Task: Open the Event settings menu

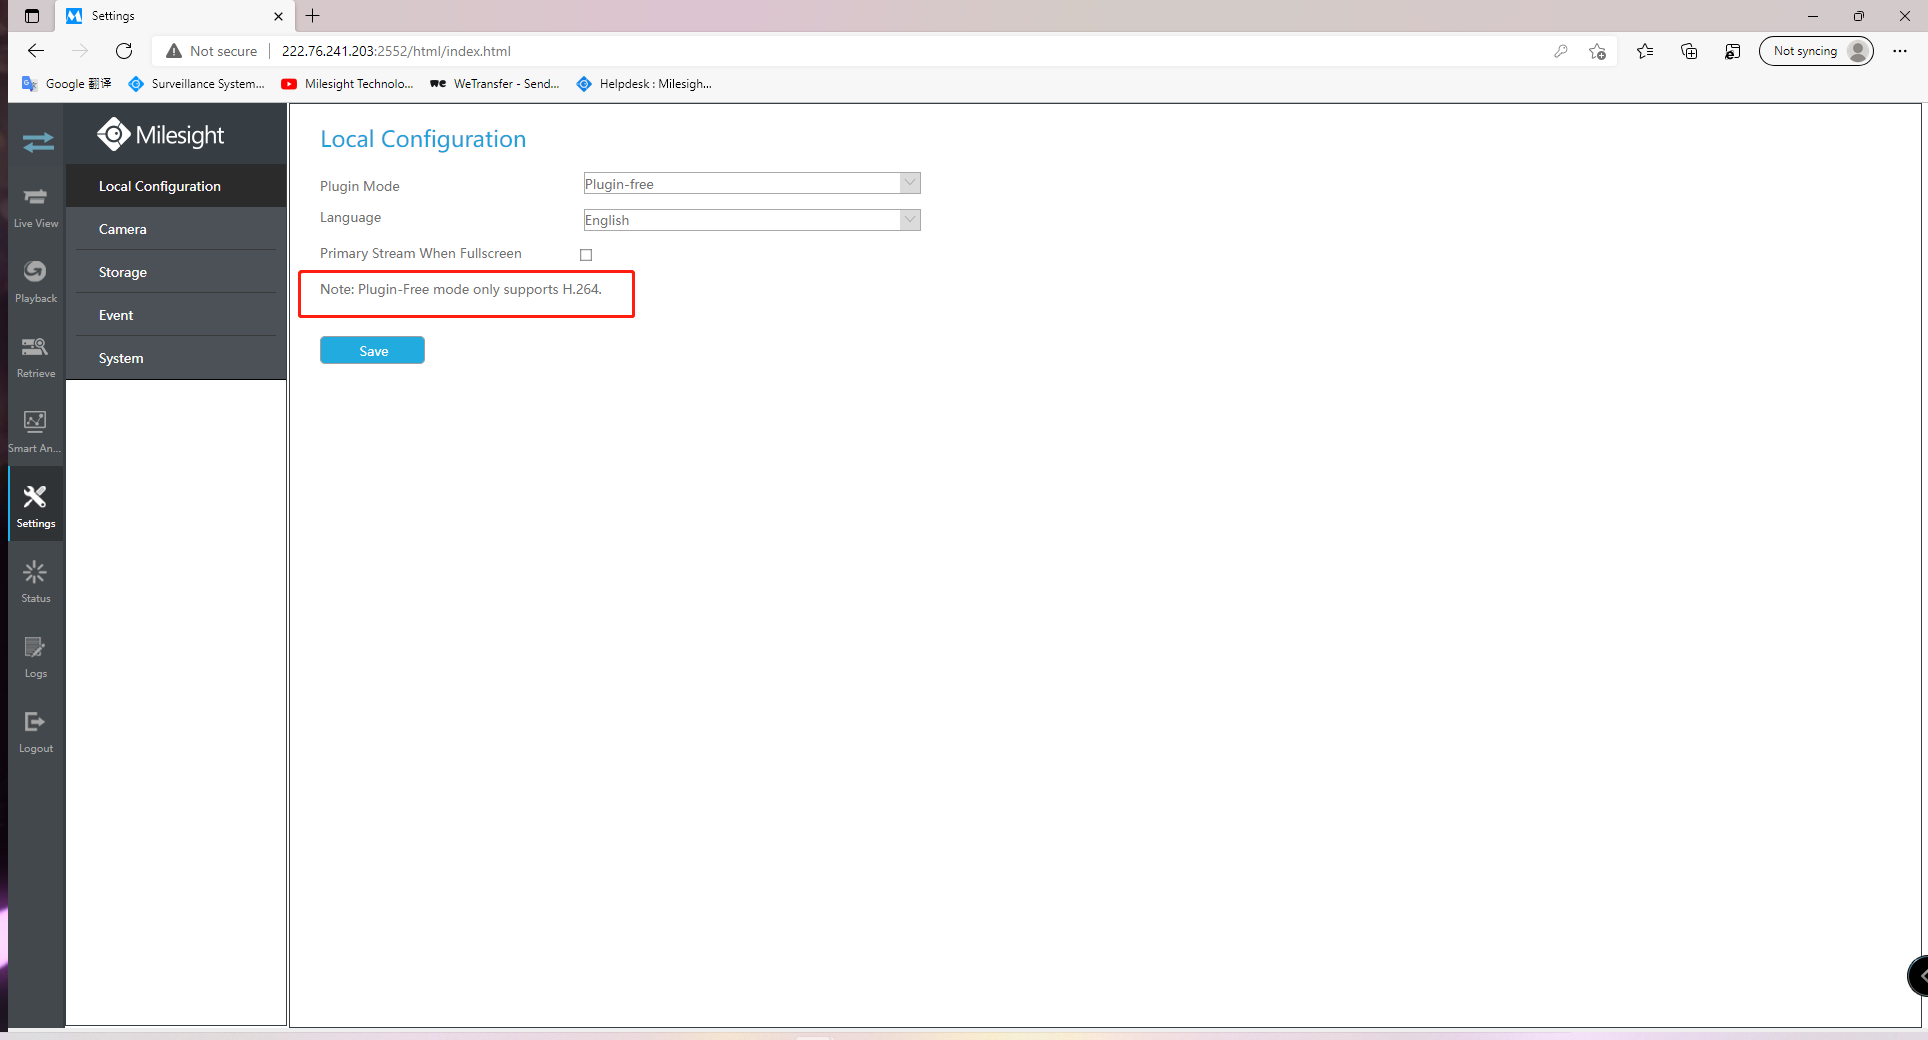Action: pos(176,315)
